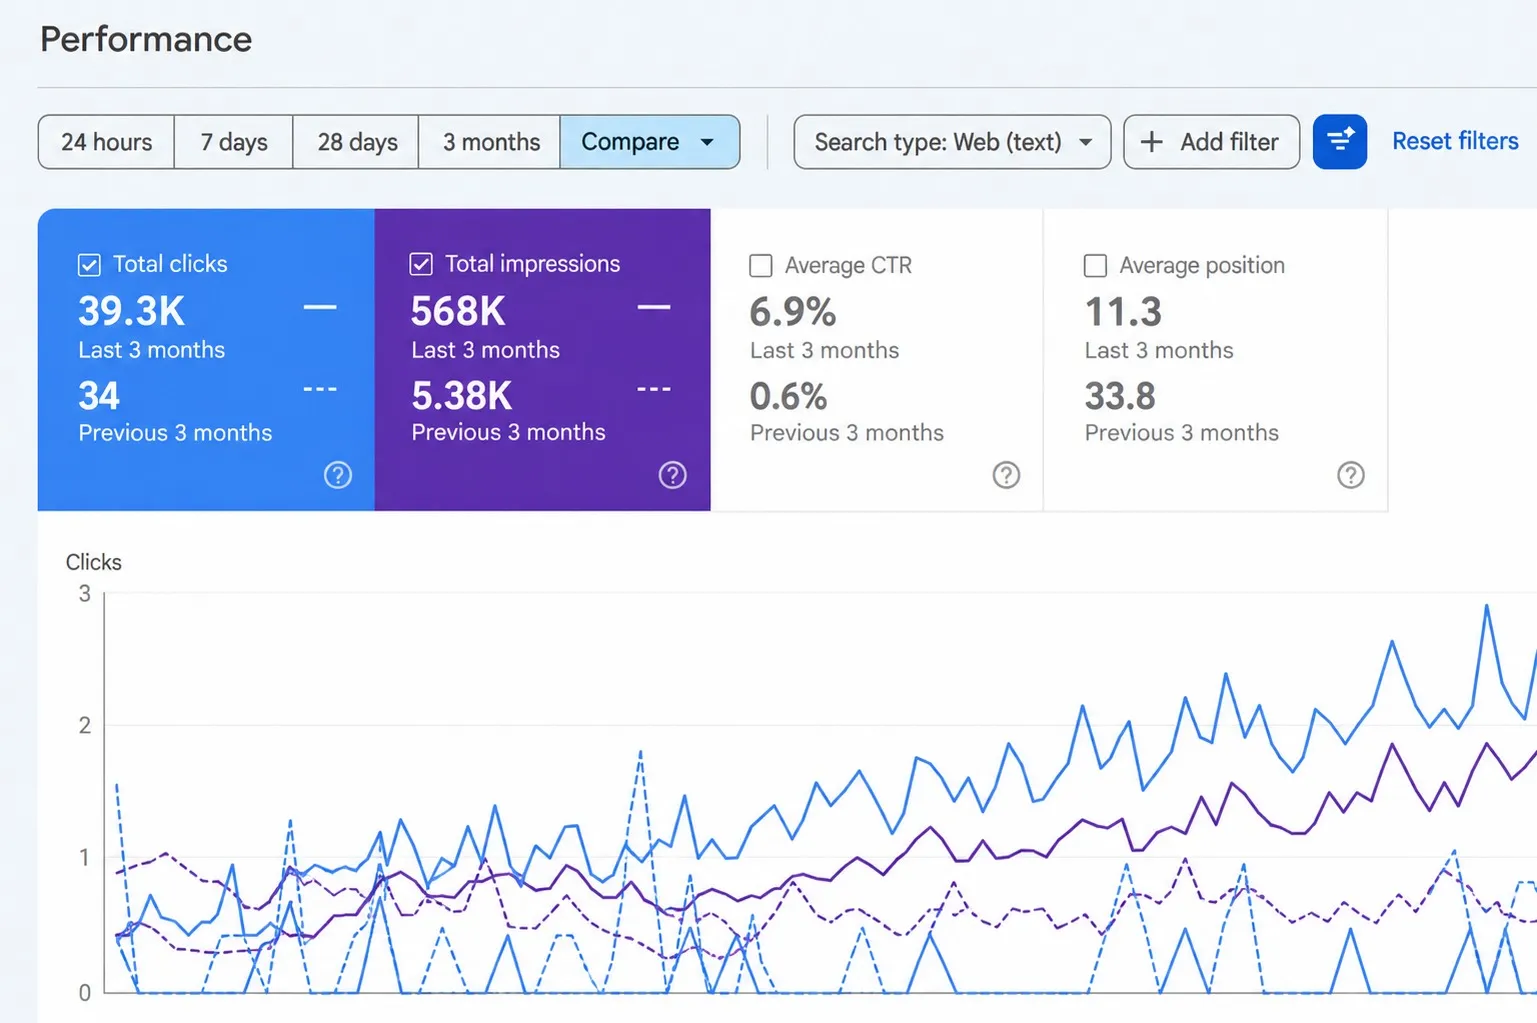Uncheck the Total clicks checkbox

(x=89, y=264)
